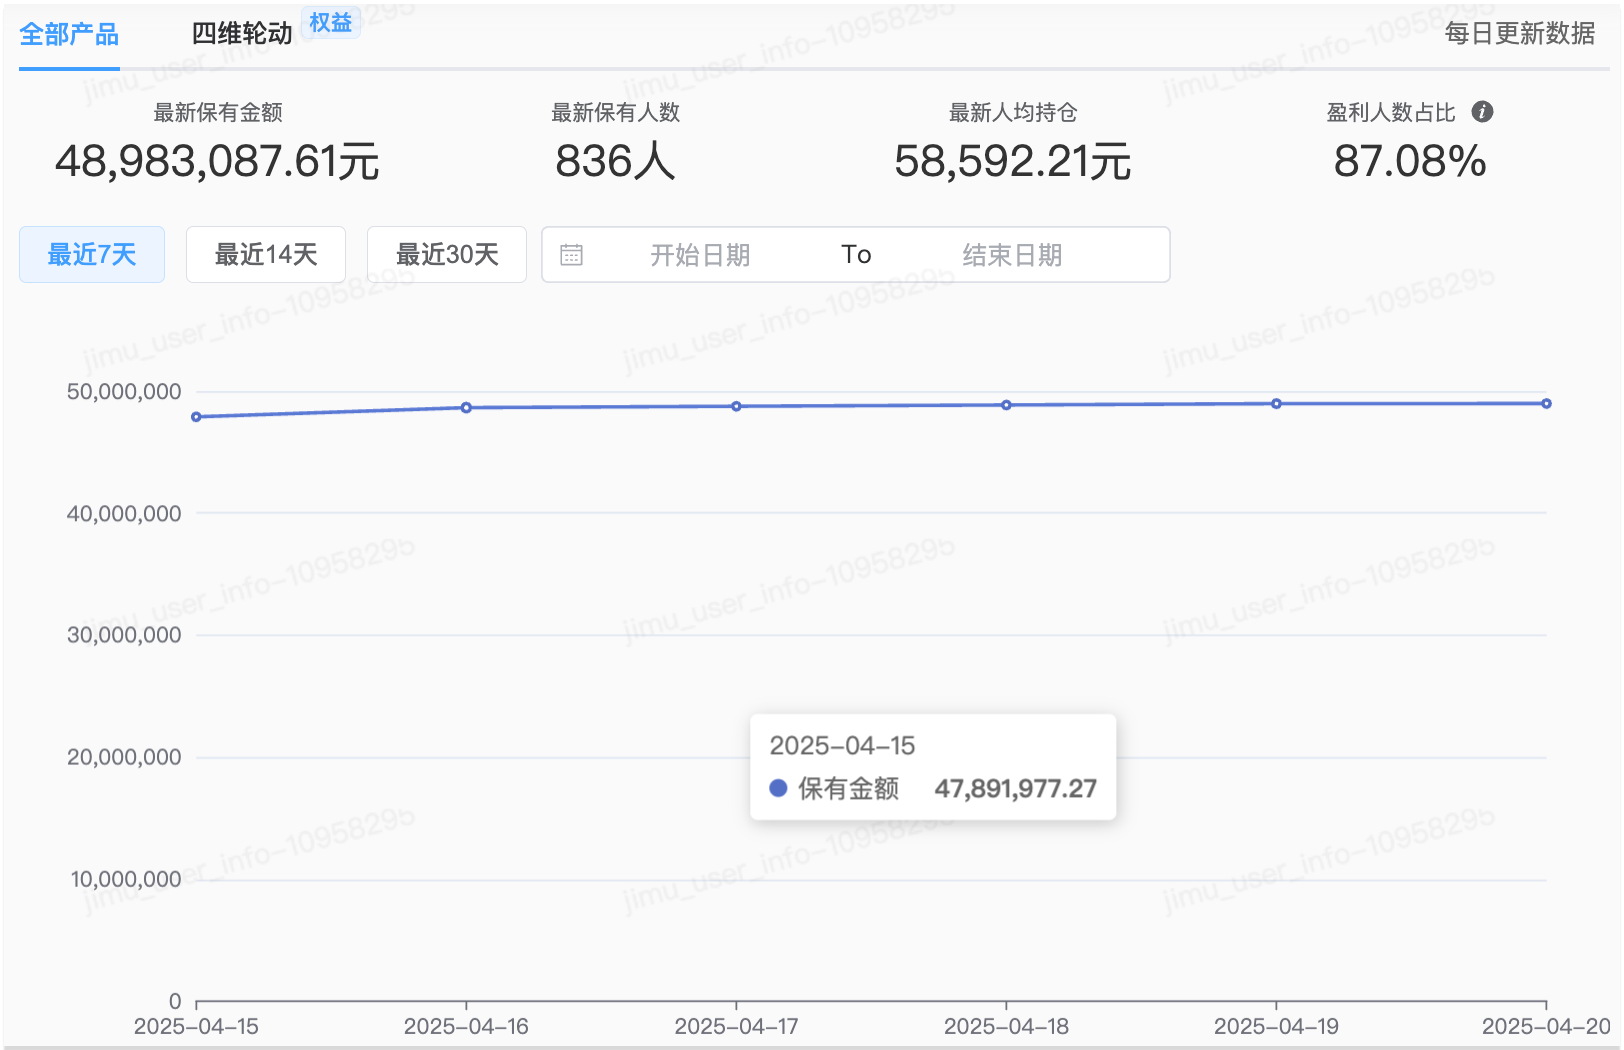Pick the 2025-04-18 point on chart line
Viewport: 1624px width, 1050px height.
coord(1006,405)
